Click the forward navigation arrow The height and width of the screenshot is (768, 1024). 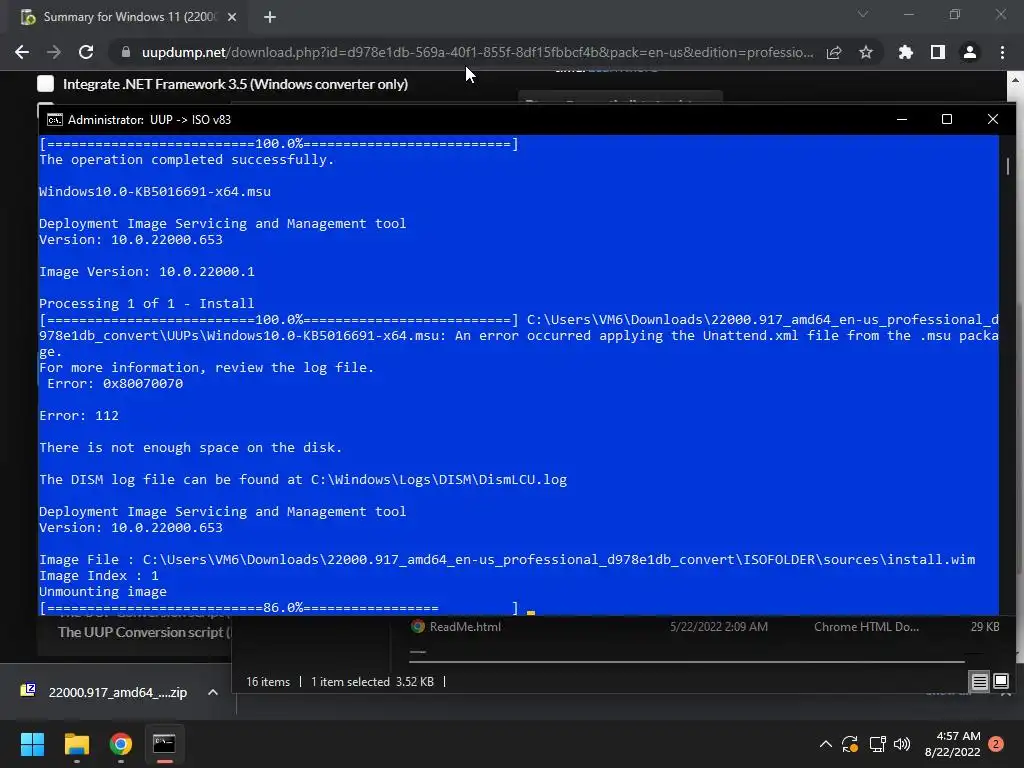[54, 52]
